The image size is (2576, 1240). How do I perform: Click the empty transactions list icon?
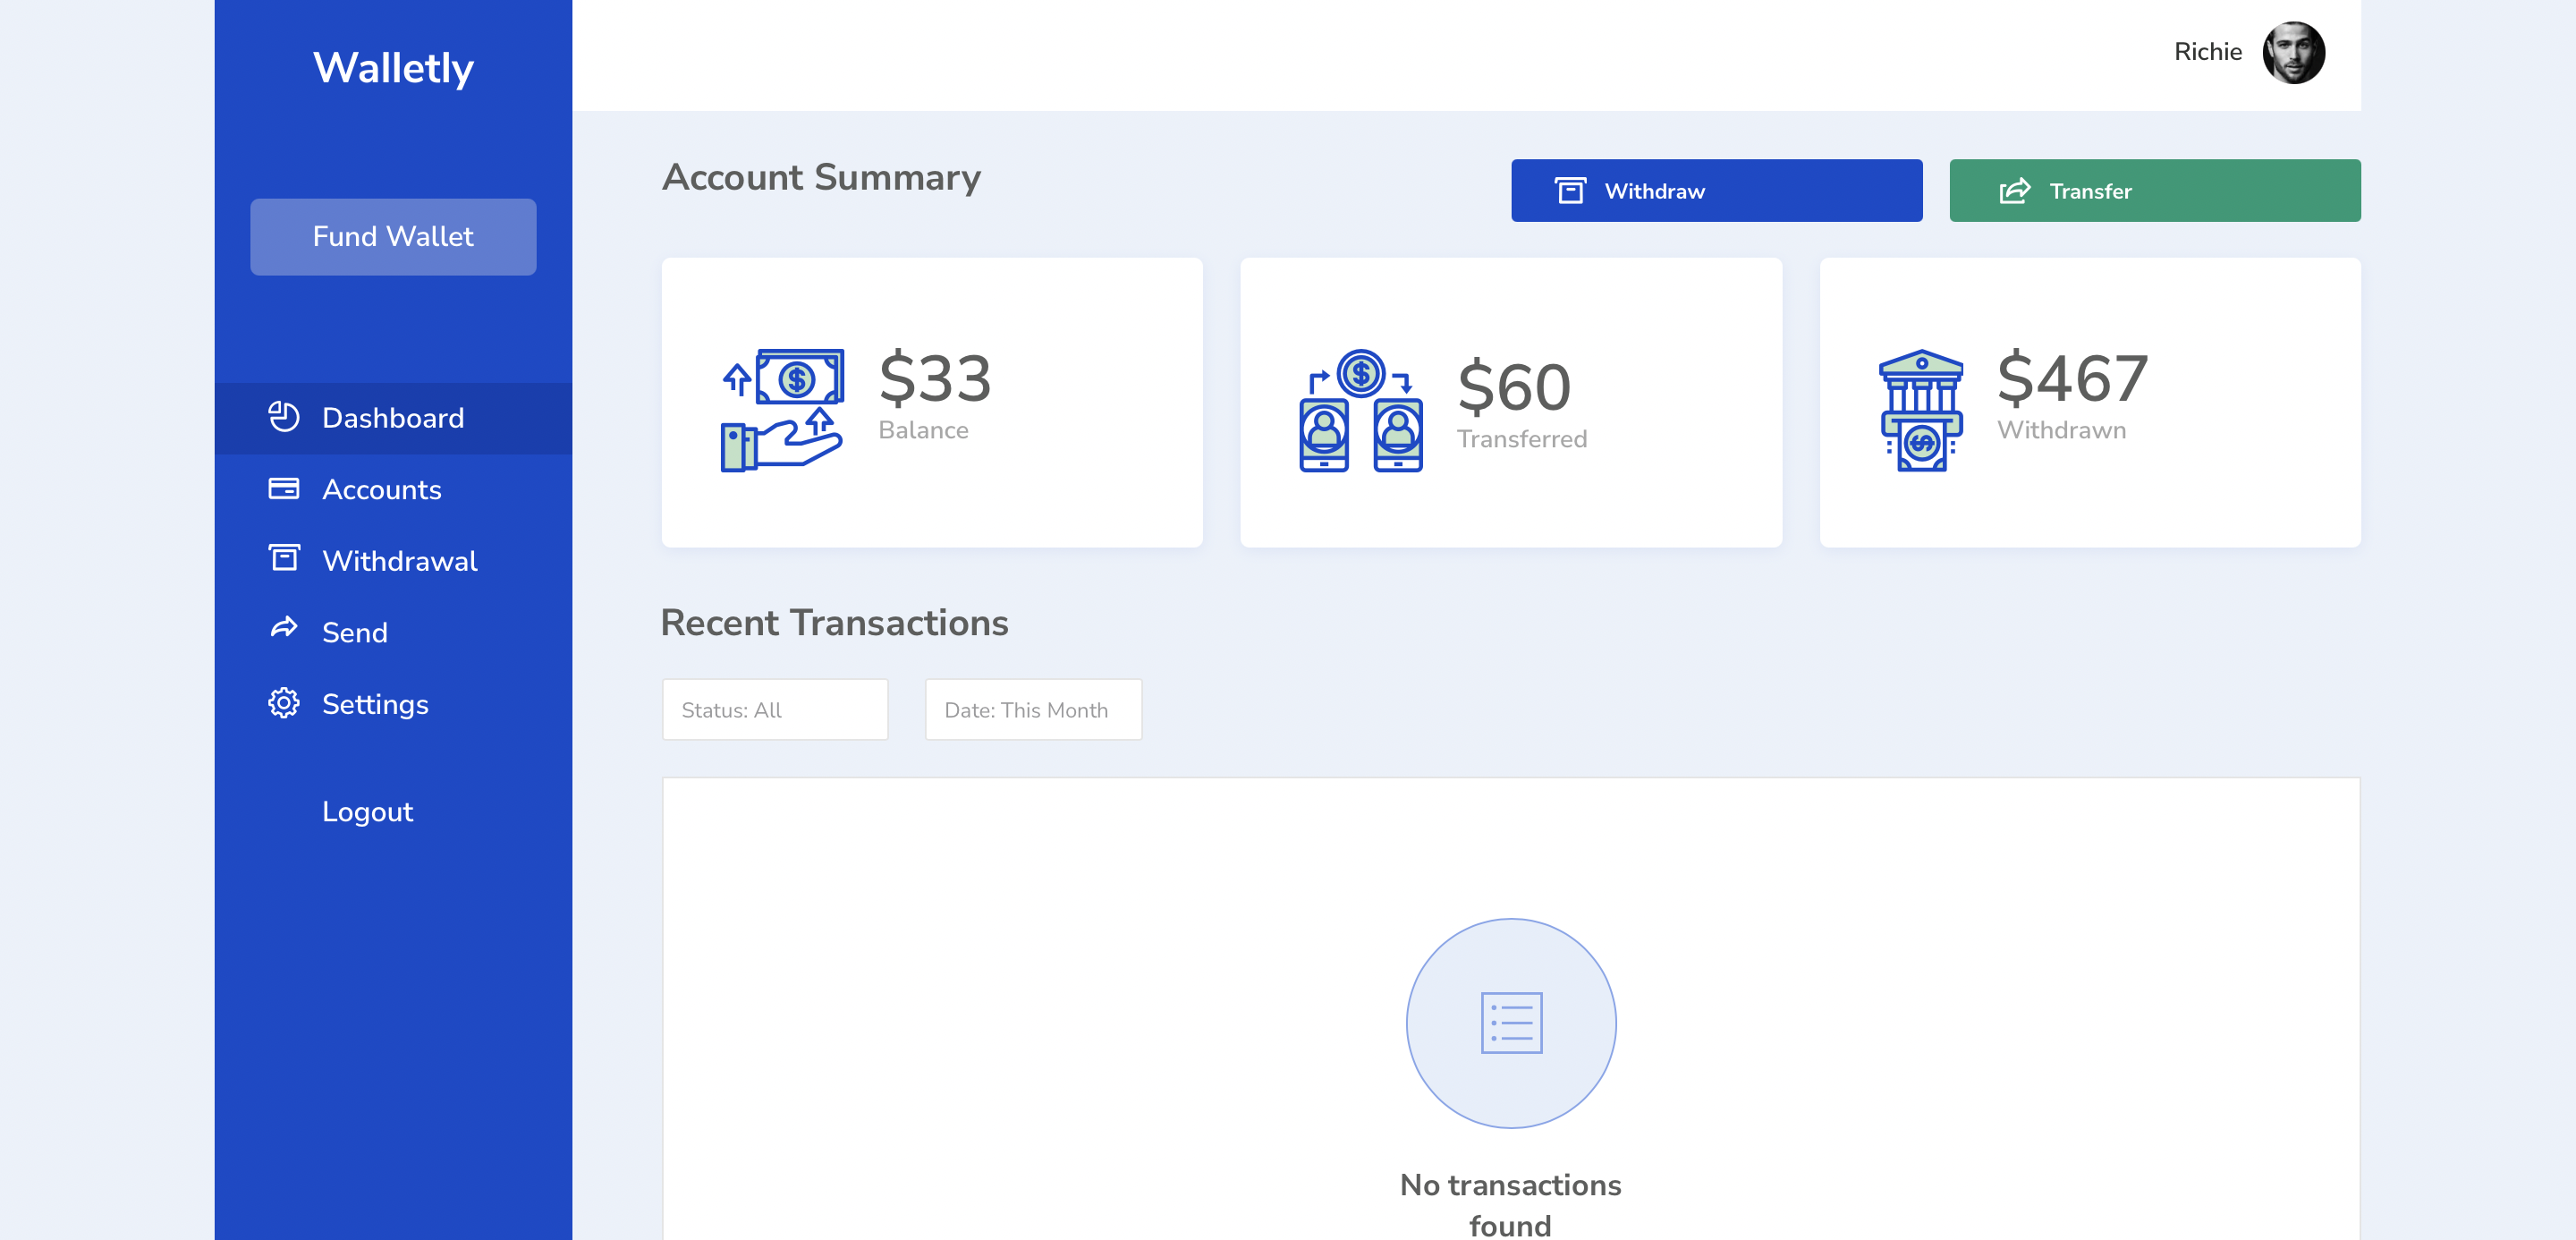1510,1022
